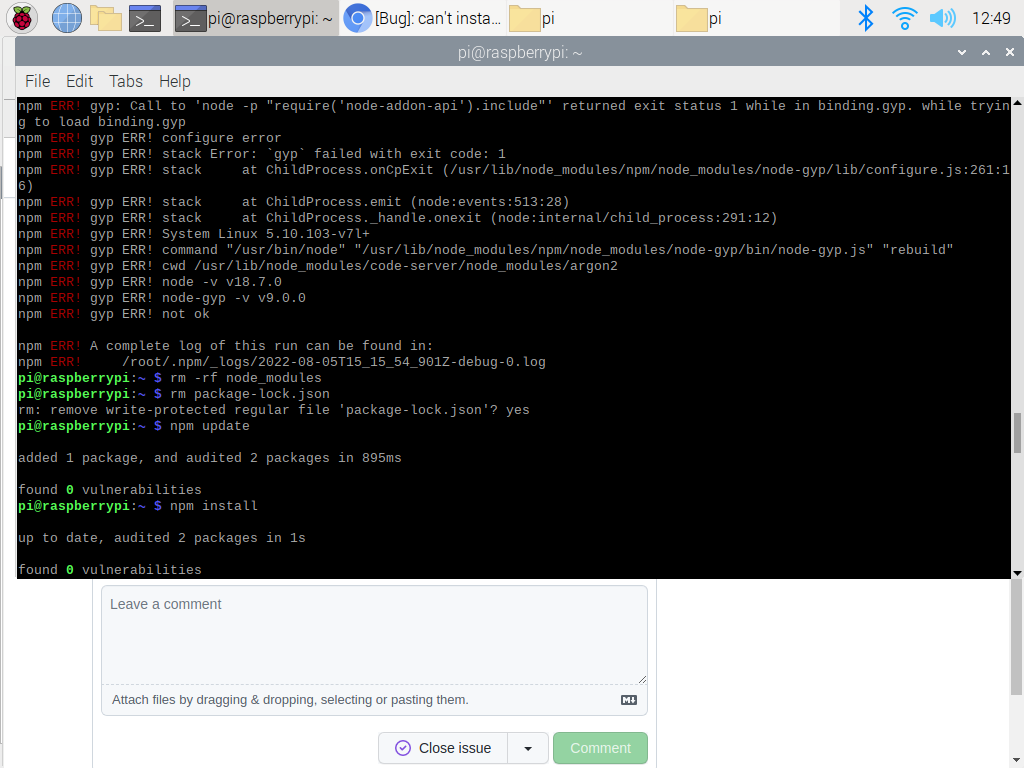The height and width of the screenshot is (768, 1024).
Task: Click attach files by dragging text area
Action: 290,700
